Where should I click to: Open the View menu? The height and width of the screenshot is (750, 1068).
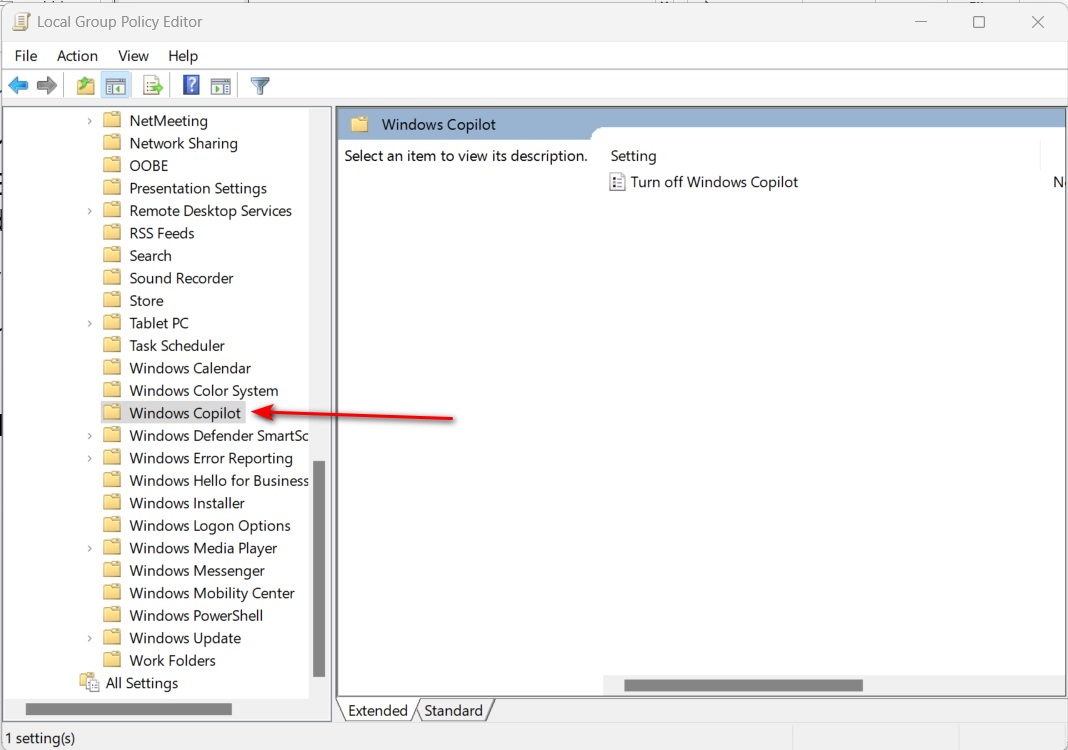tap(133, 56)
